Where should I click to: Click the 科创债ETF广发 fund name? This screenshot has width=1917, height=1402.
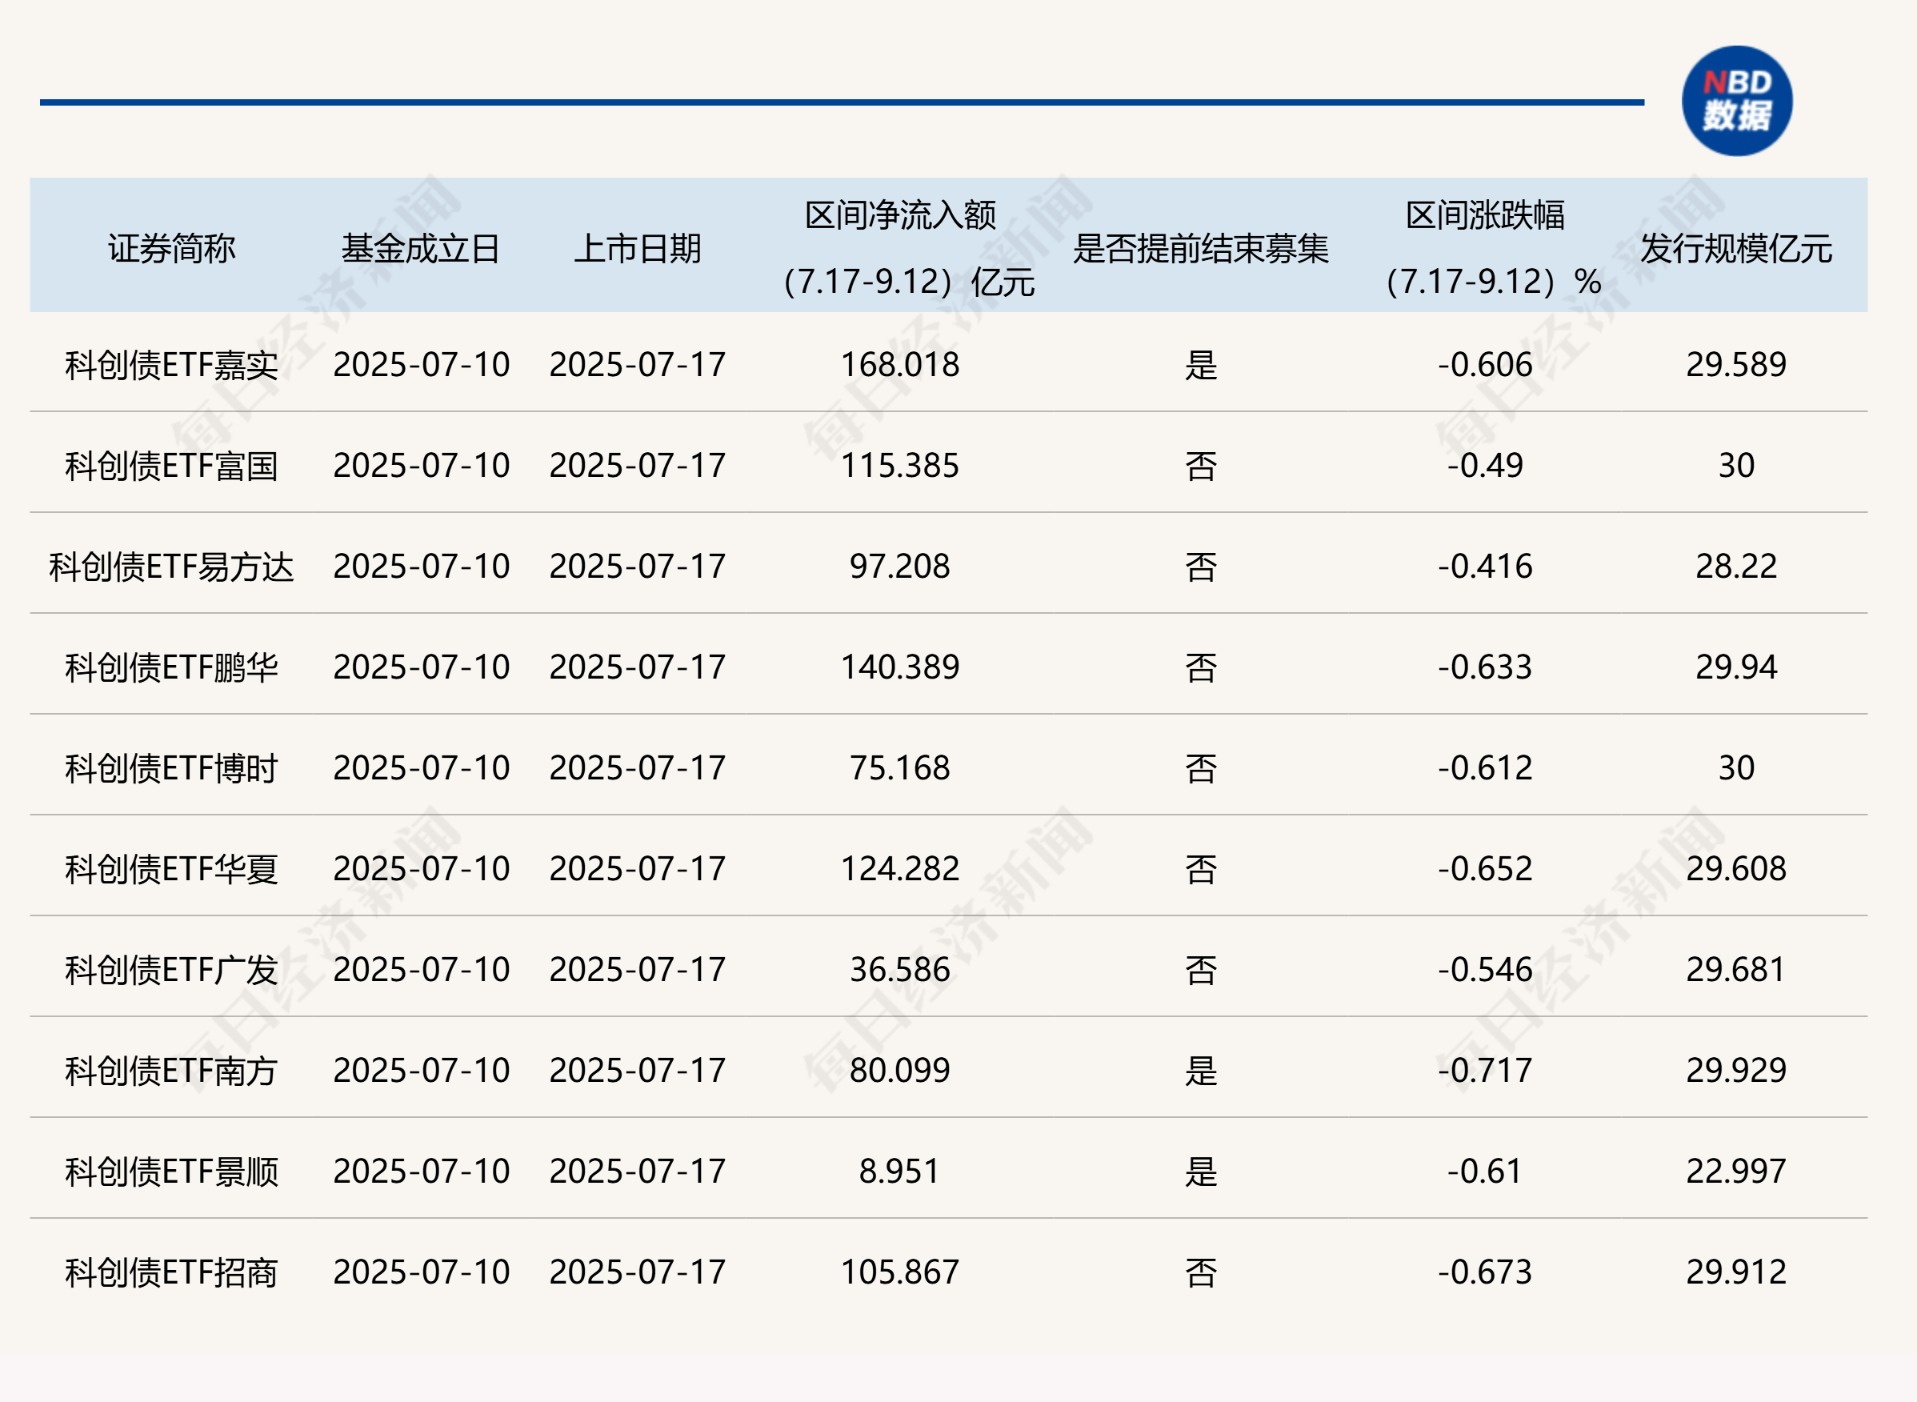coord(171,970)
